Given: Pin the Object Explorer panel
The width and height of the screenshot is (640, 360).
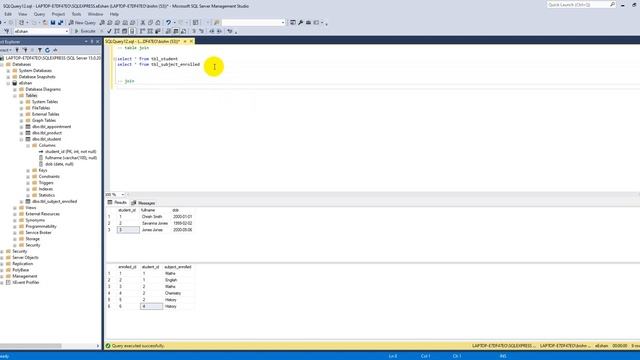Looking at the screenshot, I should [x=91, y=42].
